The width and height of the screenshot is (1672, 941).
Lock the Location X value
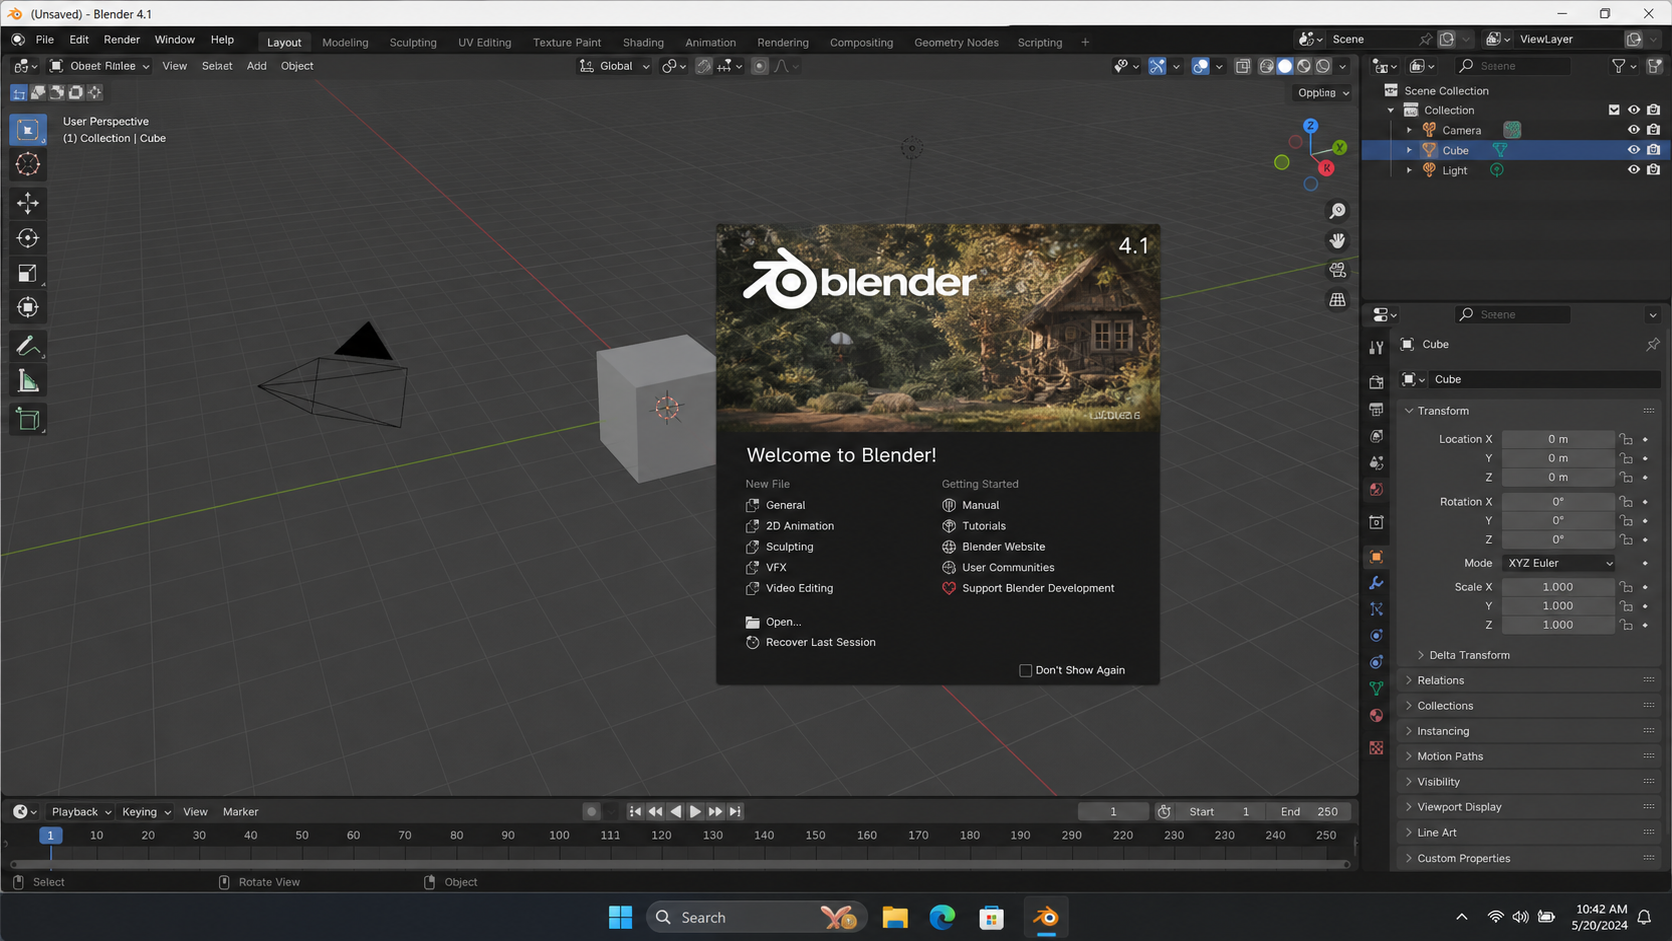click(1627, 440)
